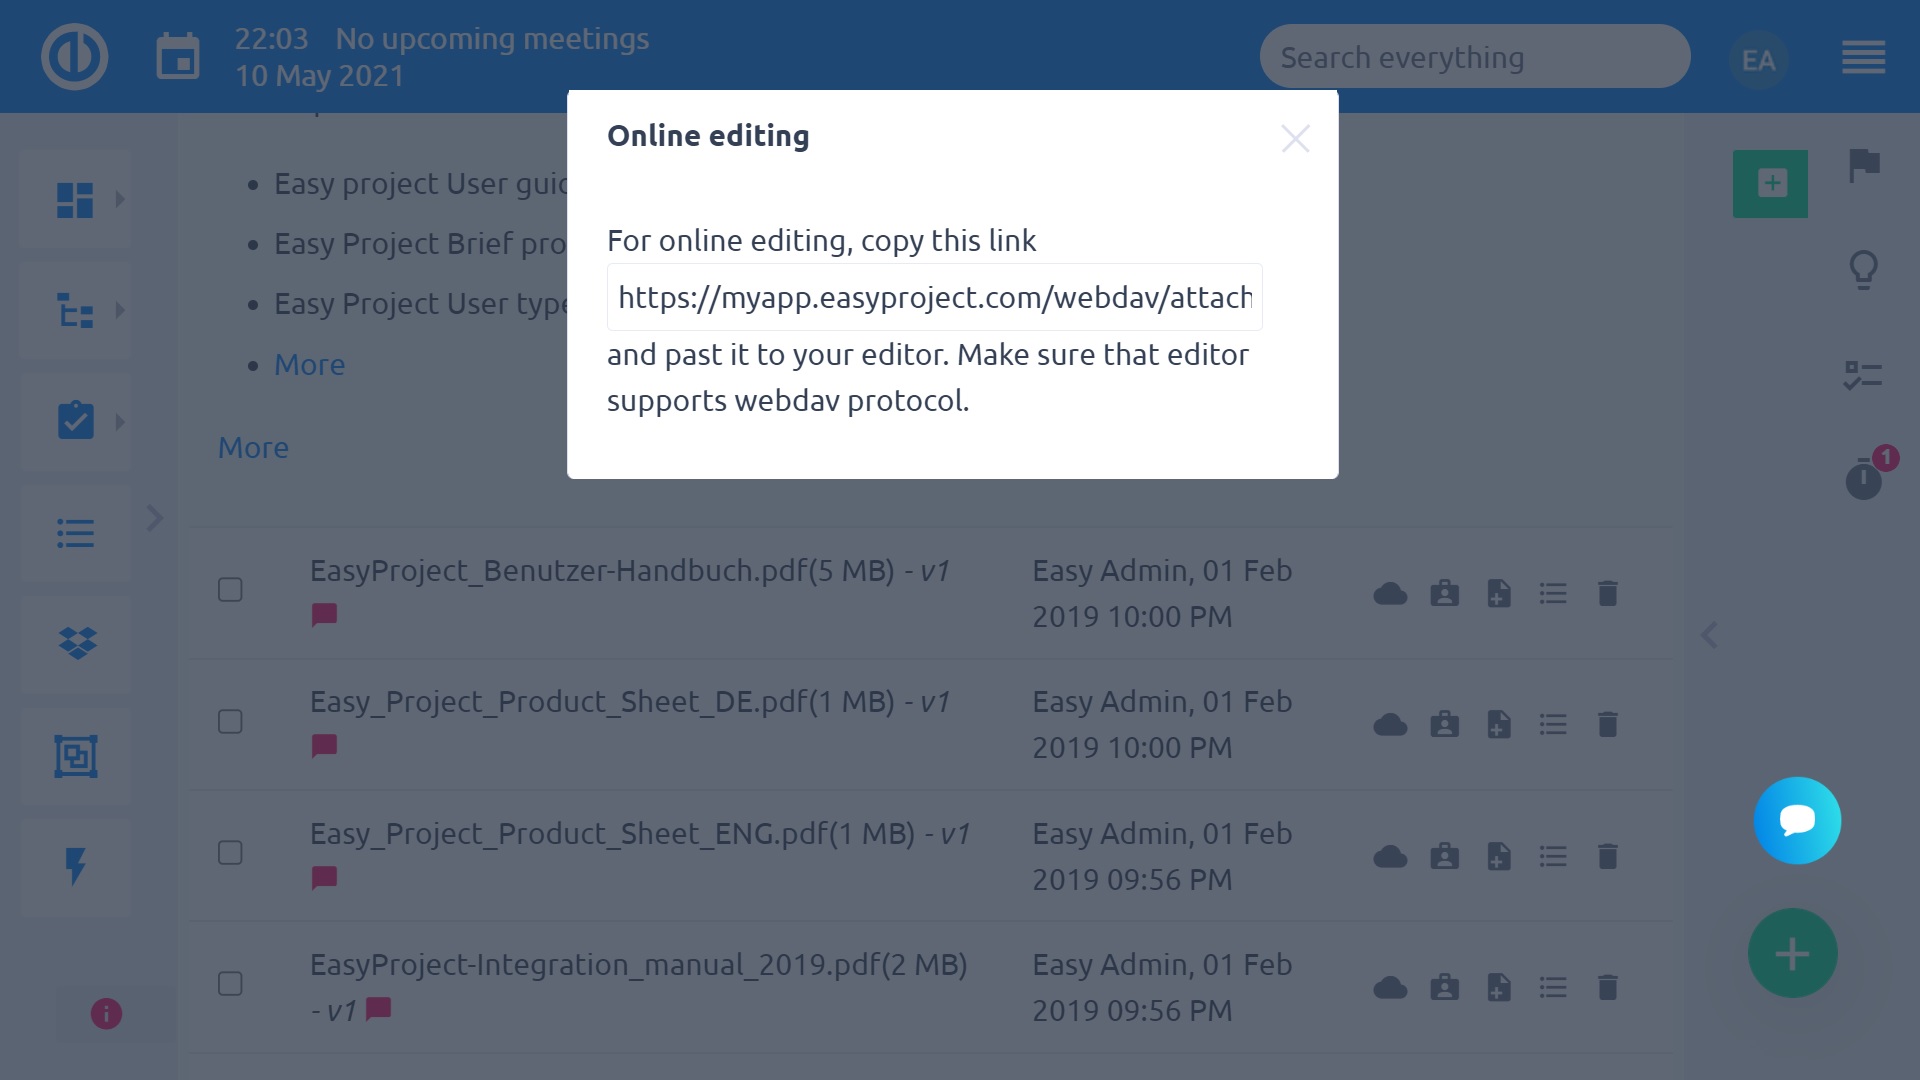Delete Easy_Project_Product_Sheet_DE.pdf with trash icon

pos(1607,725)
